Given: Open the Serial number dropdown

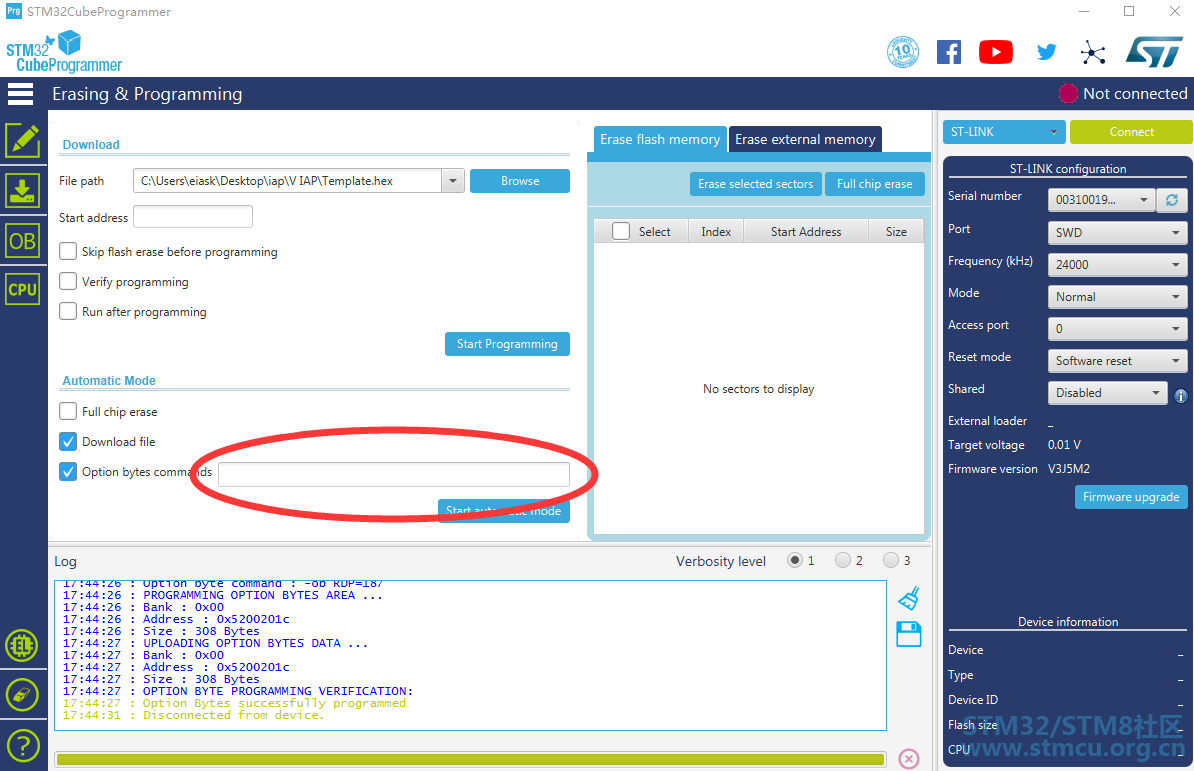Looking at the screenshot, I should point(1102,199).
